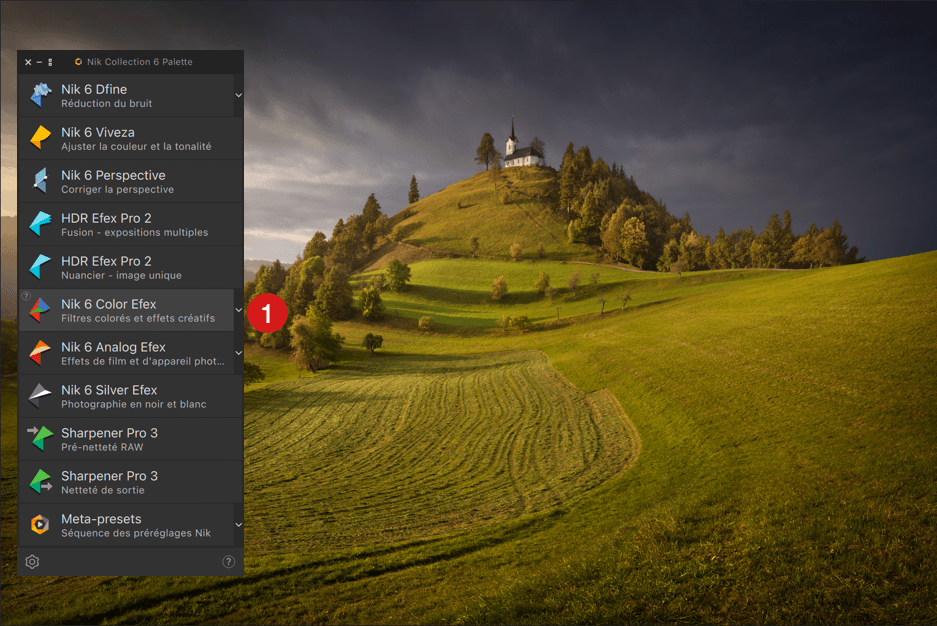Open Nik 6 Perspective using its icon

41,181
